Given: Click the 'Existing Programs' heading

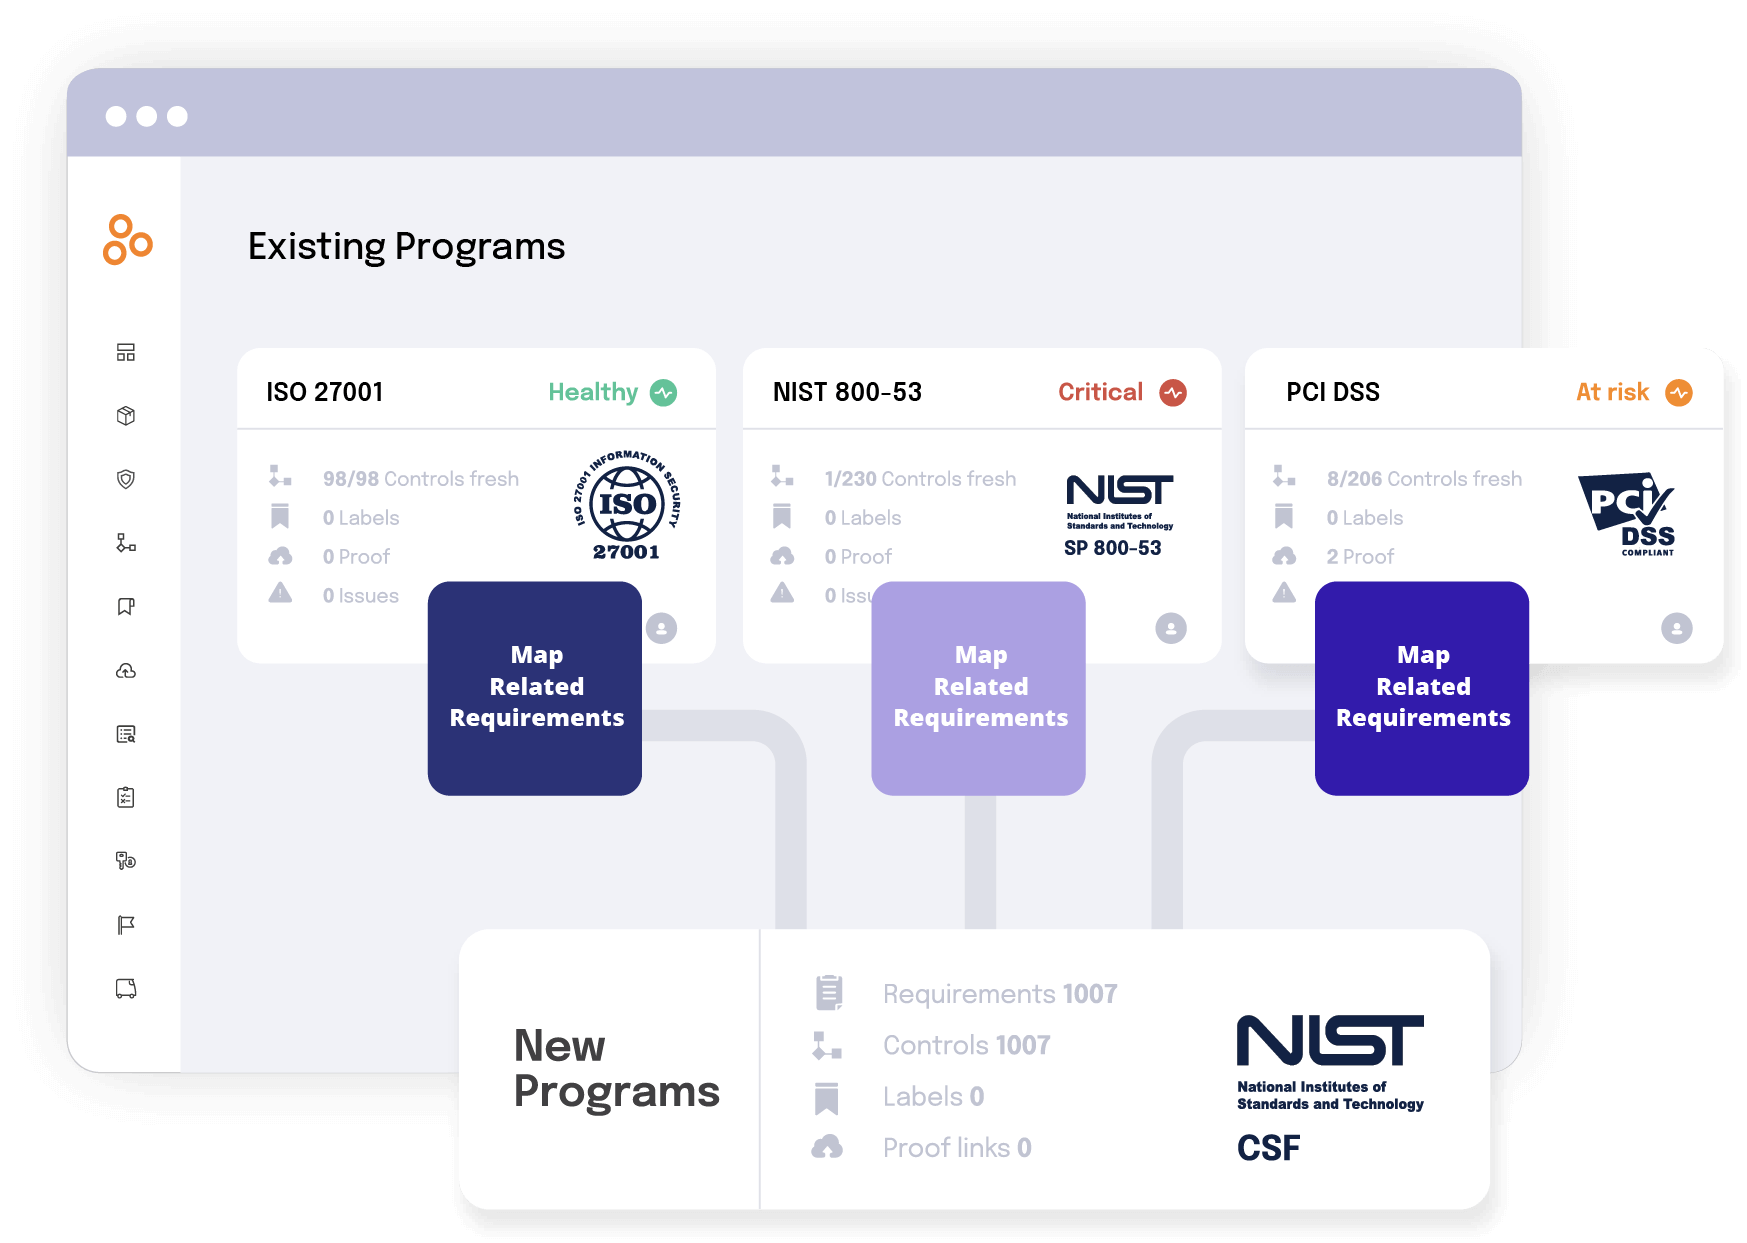Looking at the screenshot, I should (406, 246).
